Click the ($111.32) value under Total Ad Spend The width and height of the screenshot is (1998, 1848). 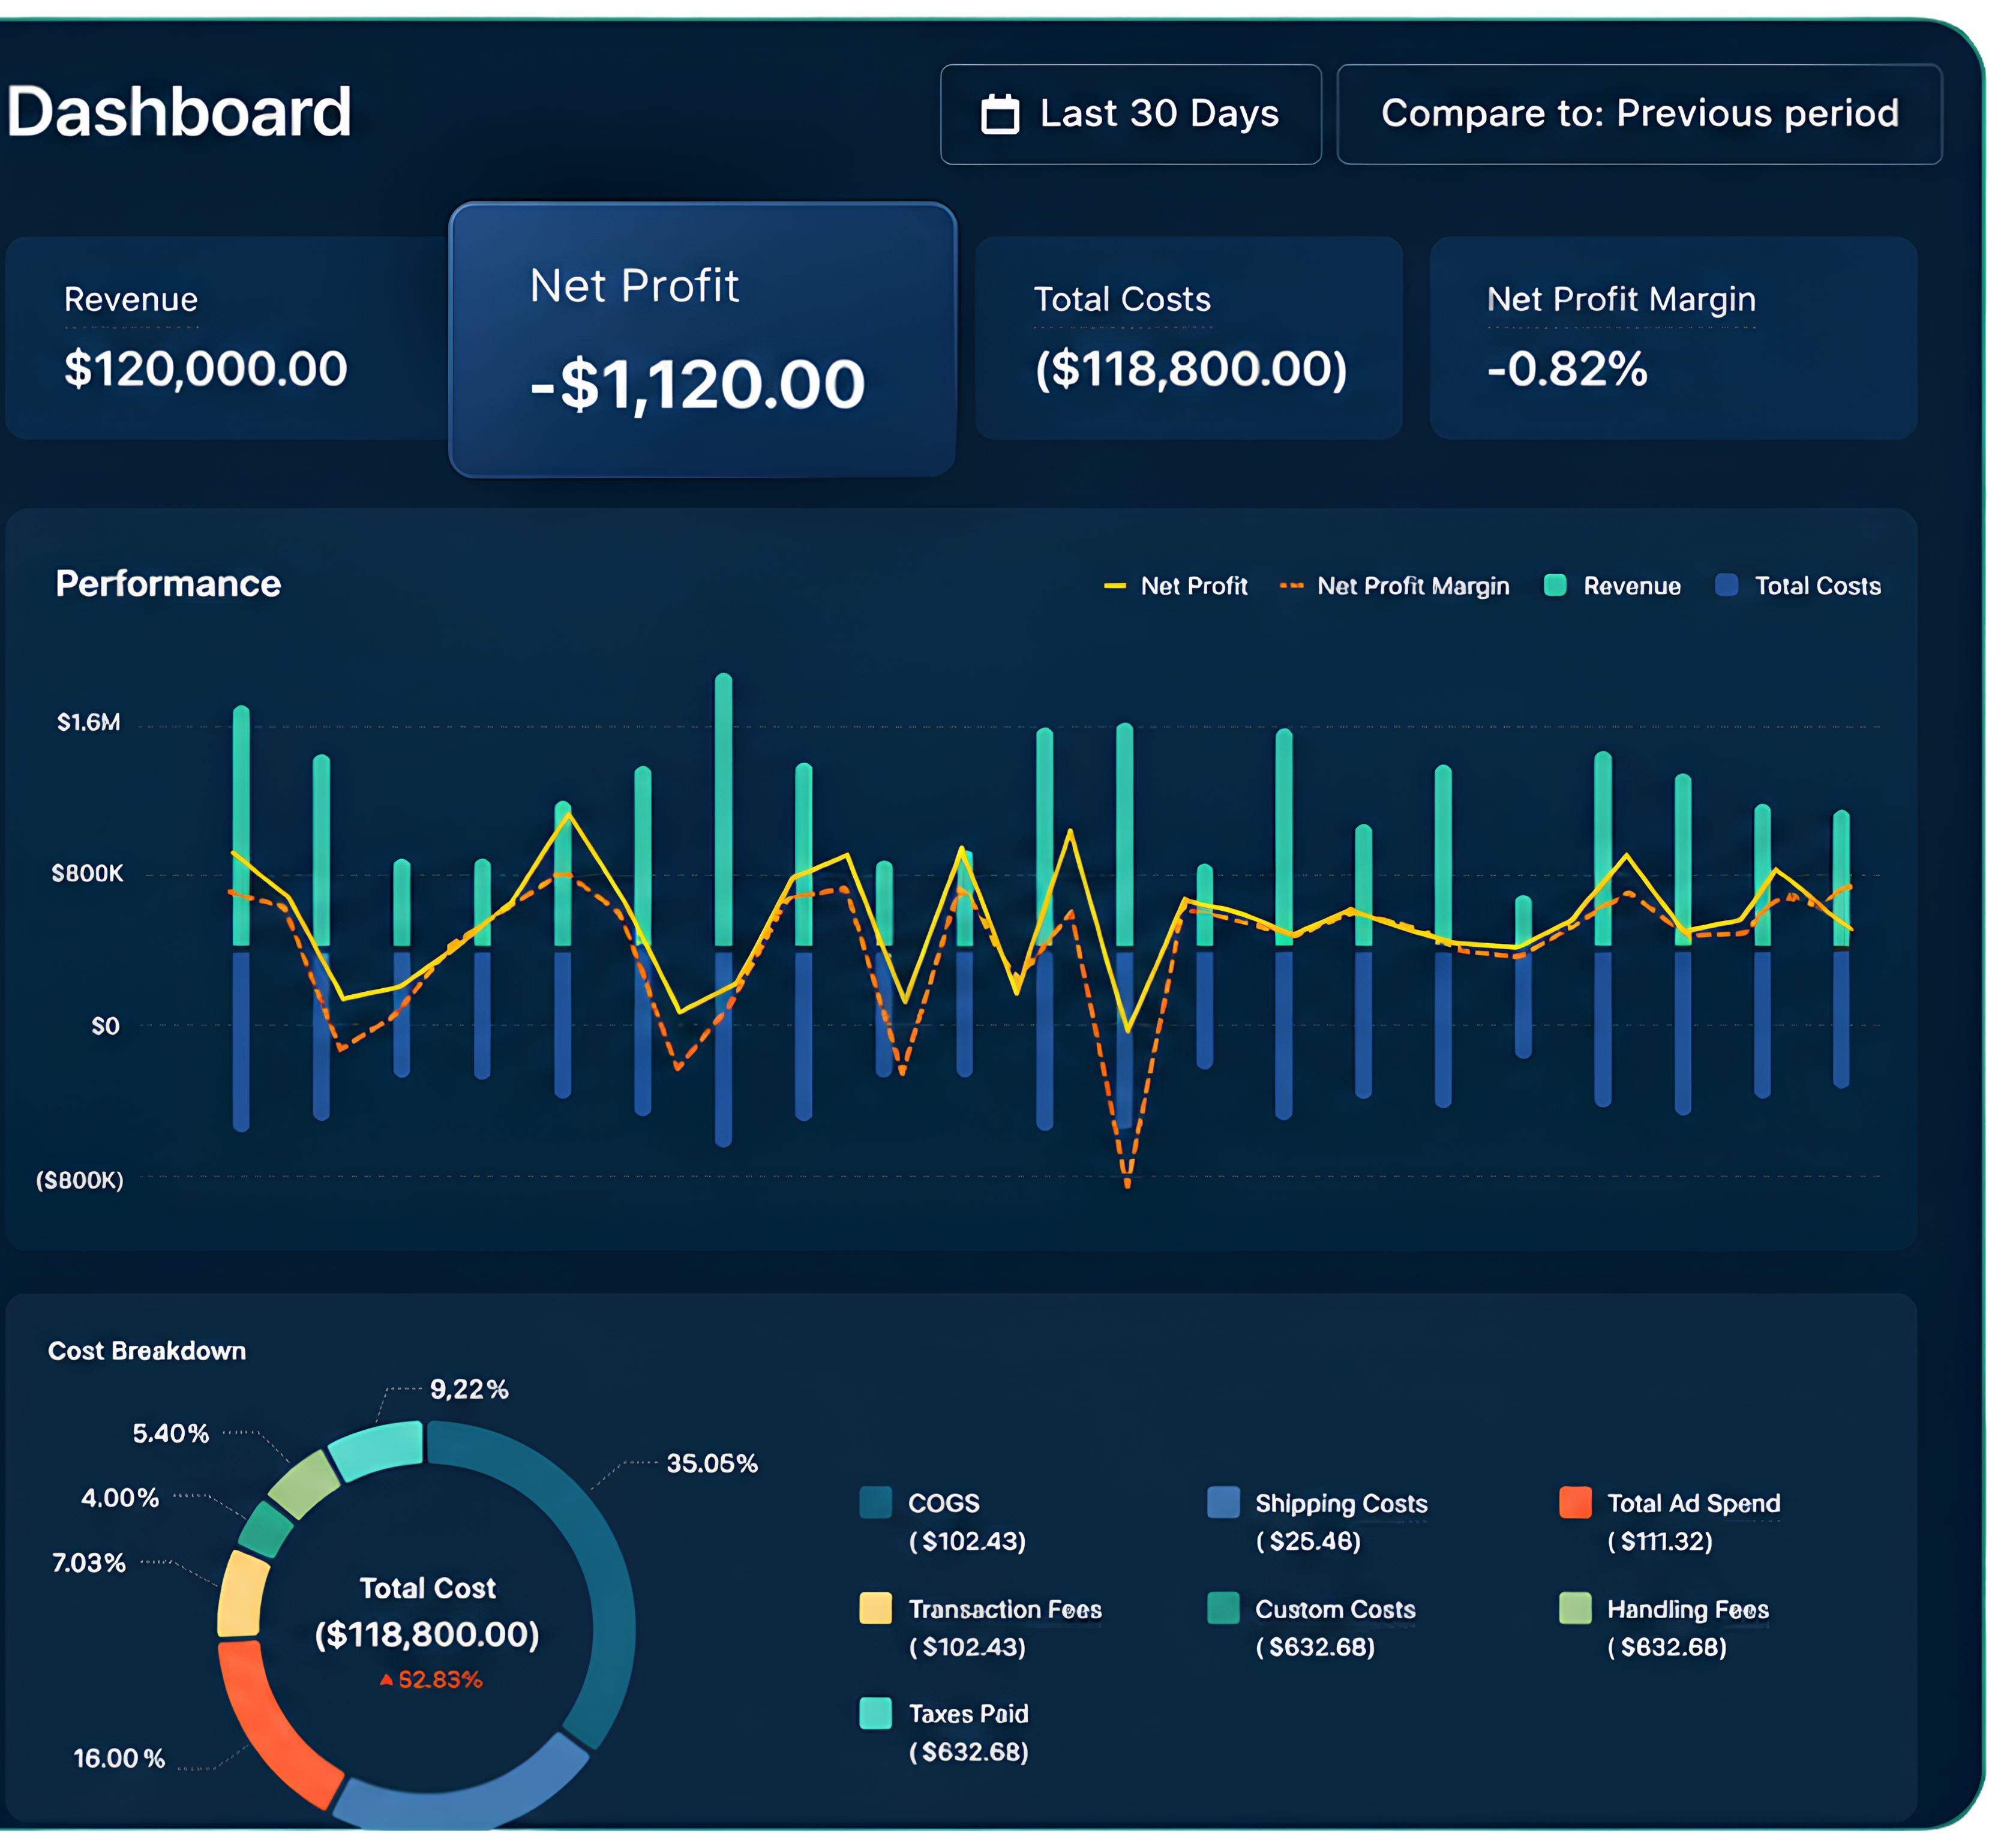tap(1660, 1541)
